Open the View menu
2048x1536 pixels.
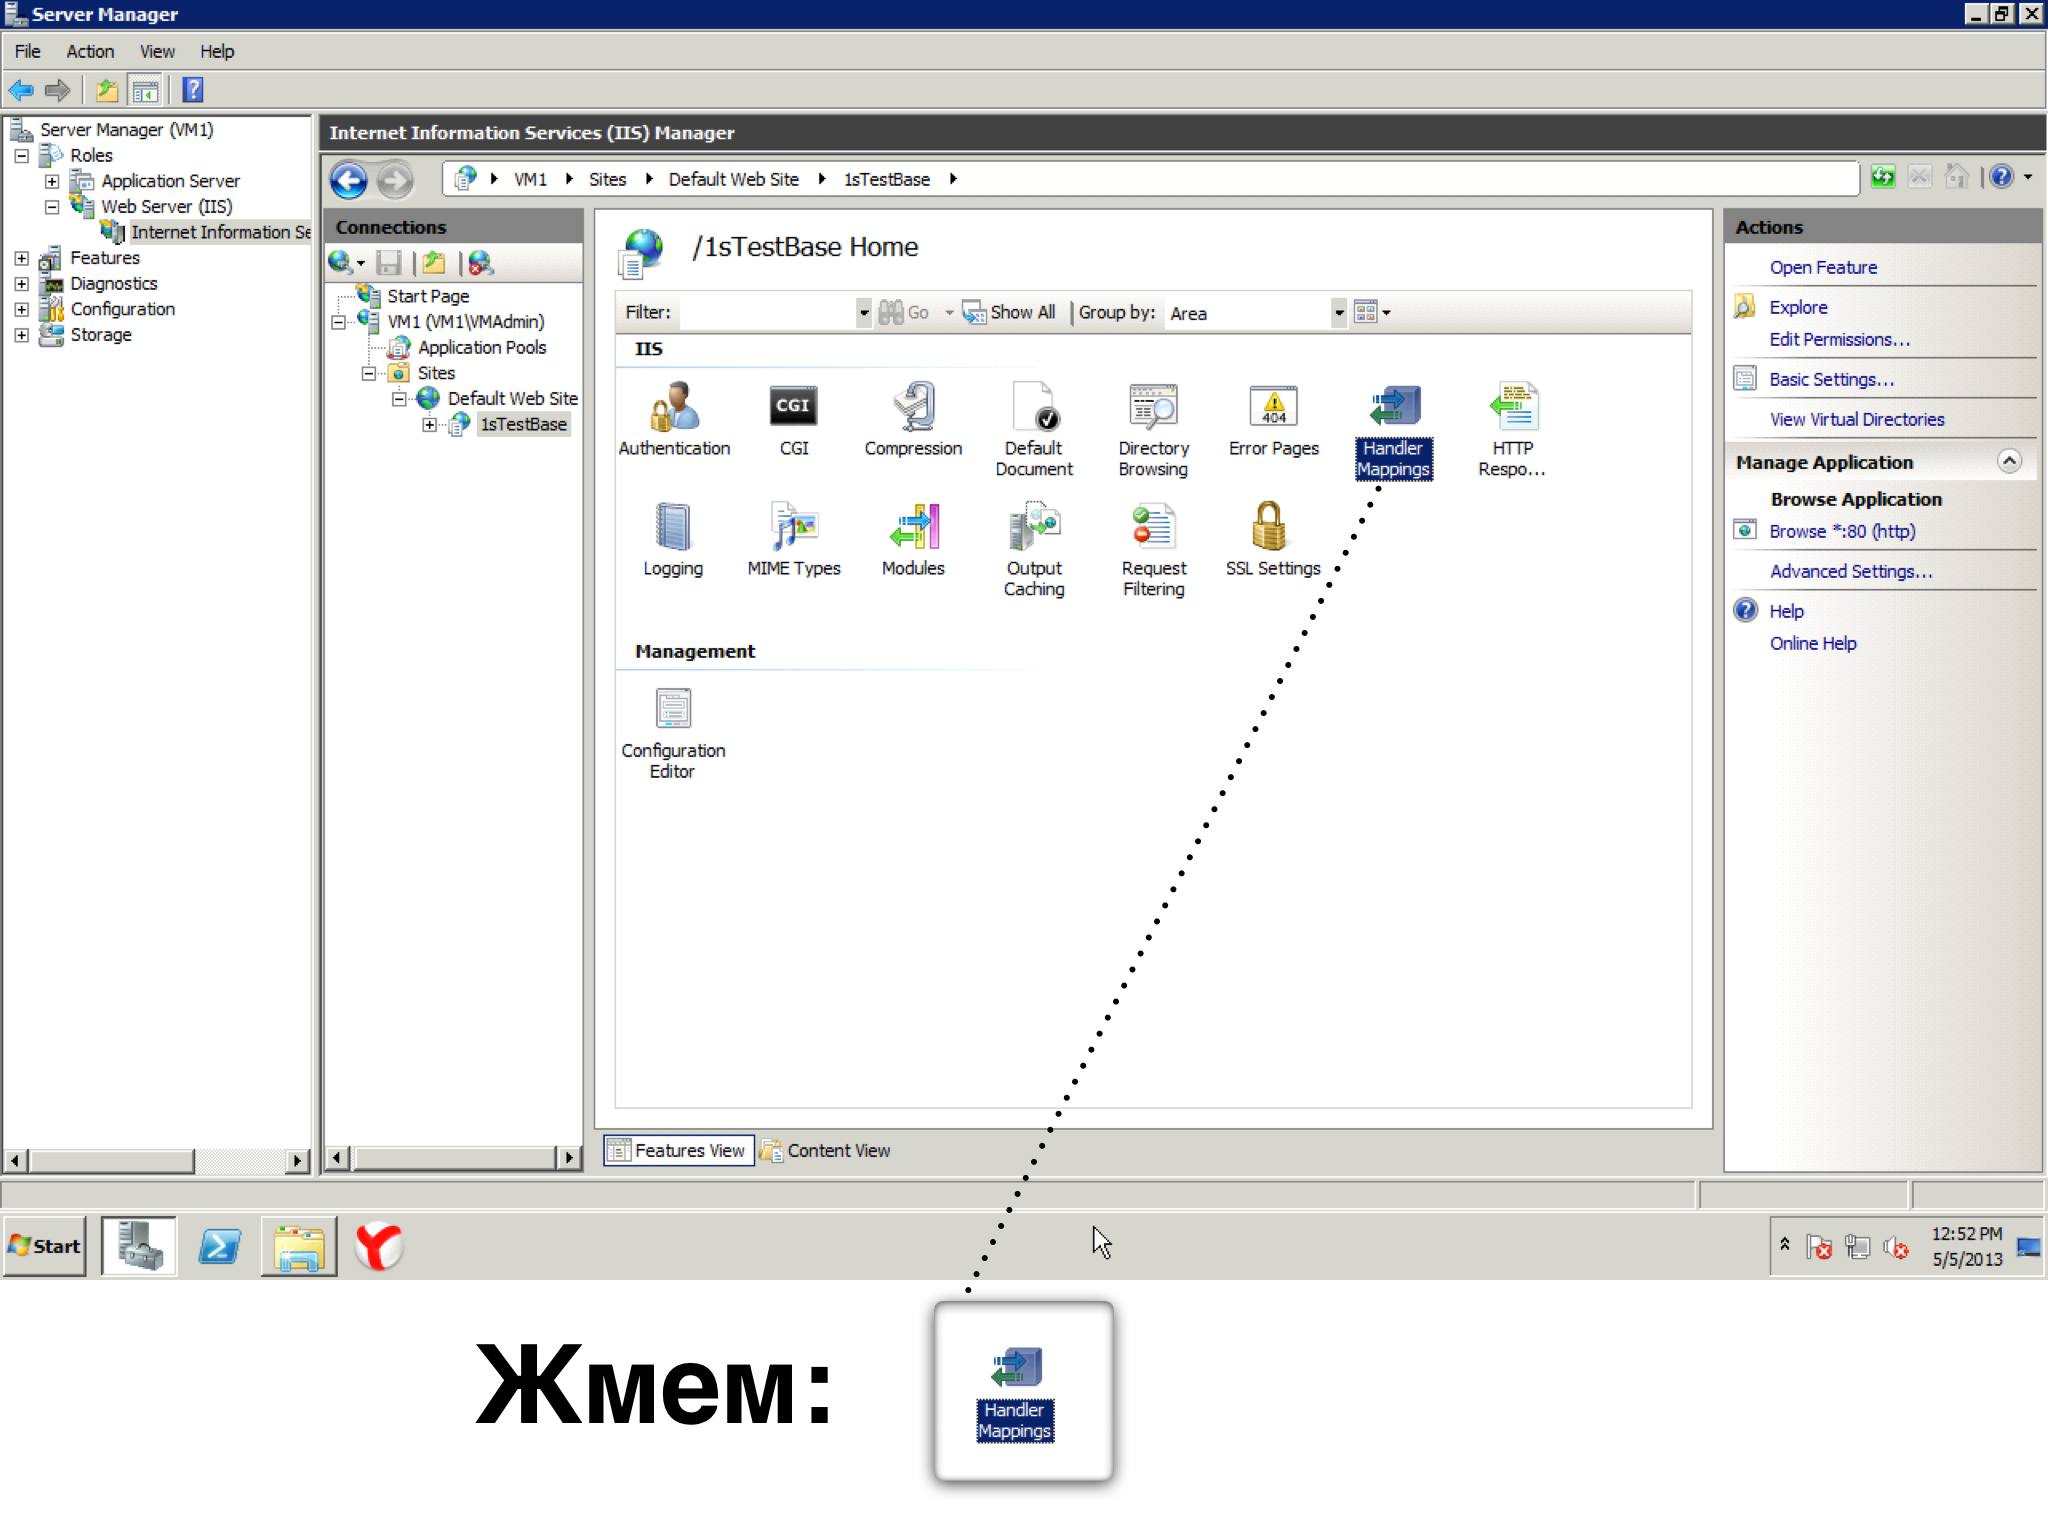click(x=157, y=51)
